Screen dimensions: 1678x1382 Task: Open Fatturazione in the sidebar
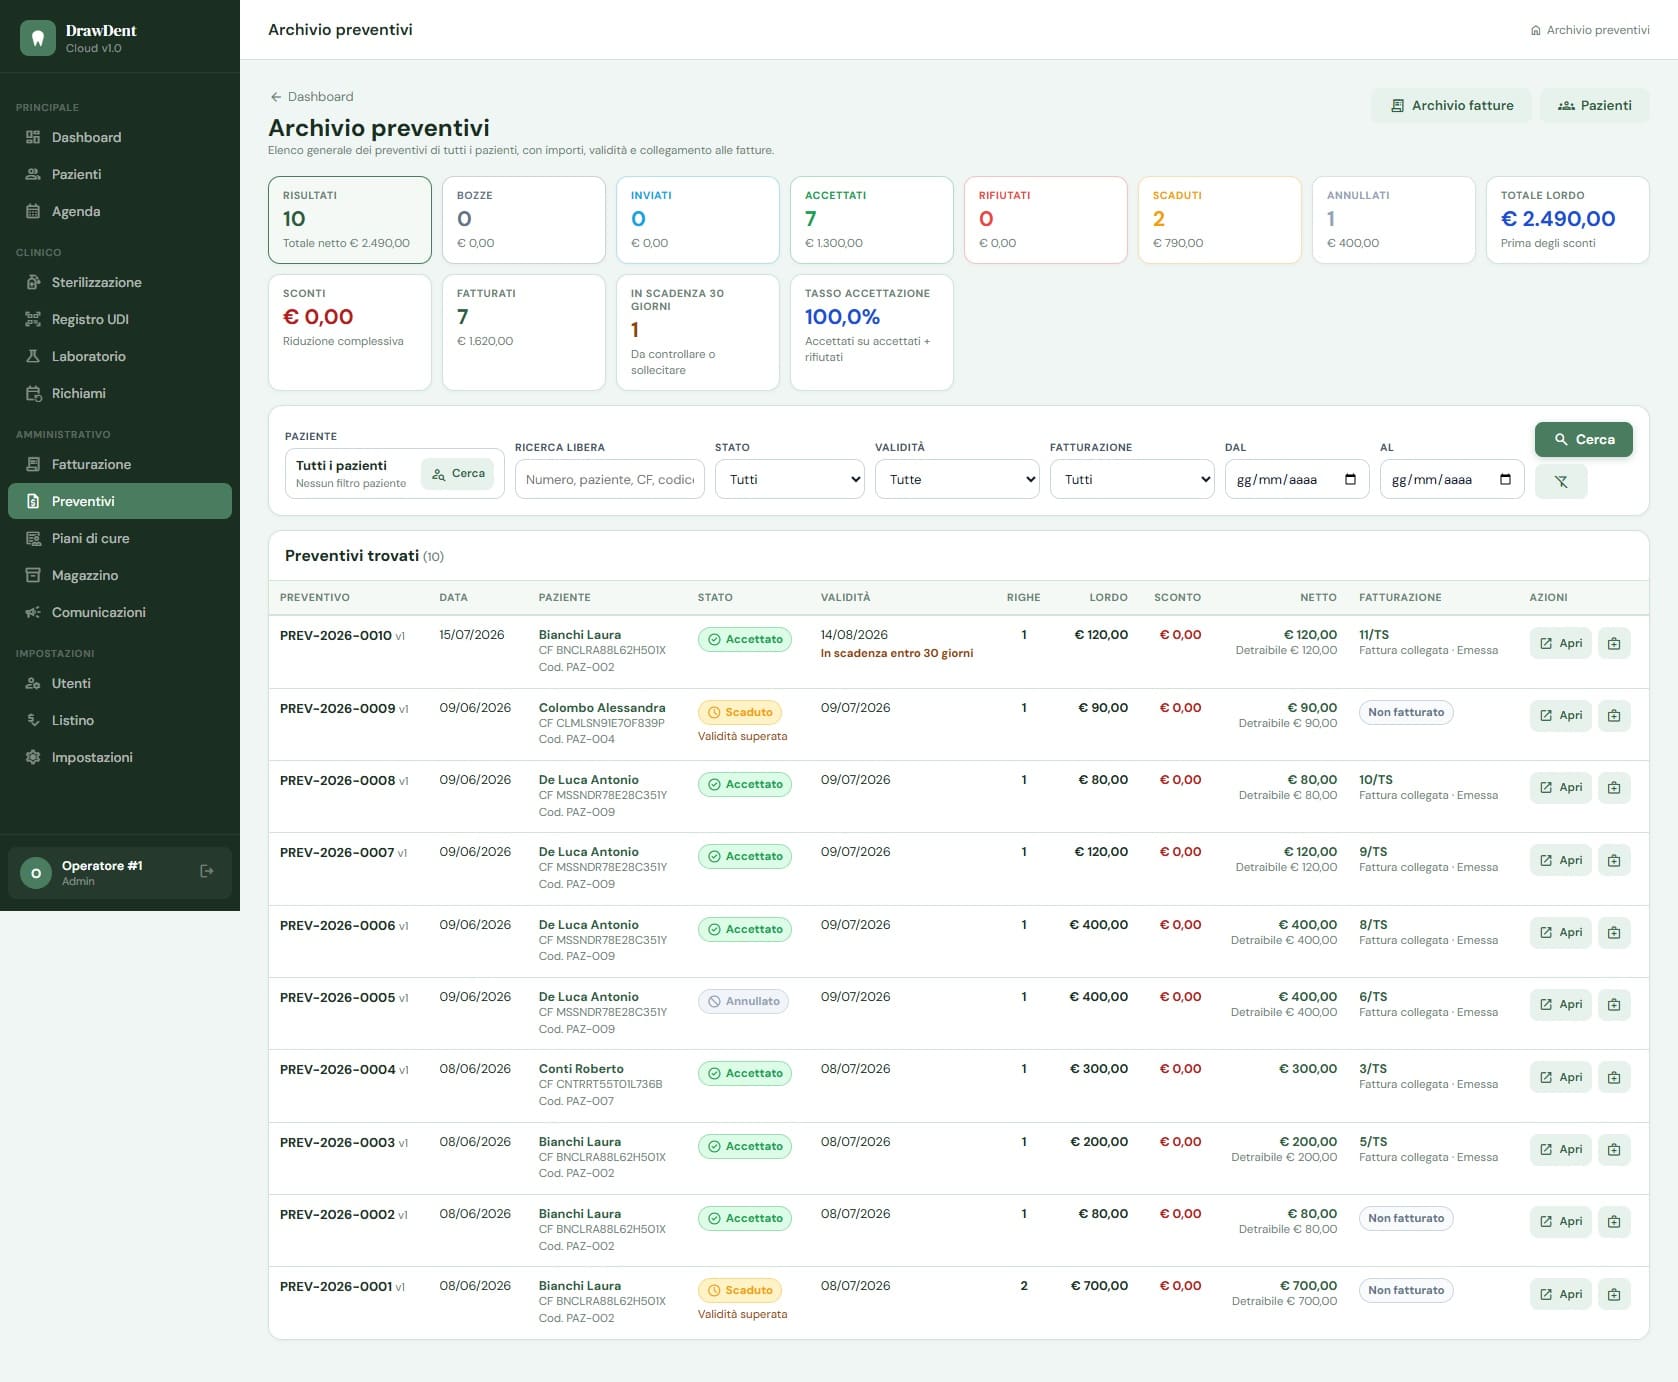[120, 464]
